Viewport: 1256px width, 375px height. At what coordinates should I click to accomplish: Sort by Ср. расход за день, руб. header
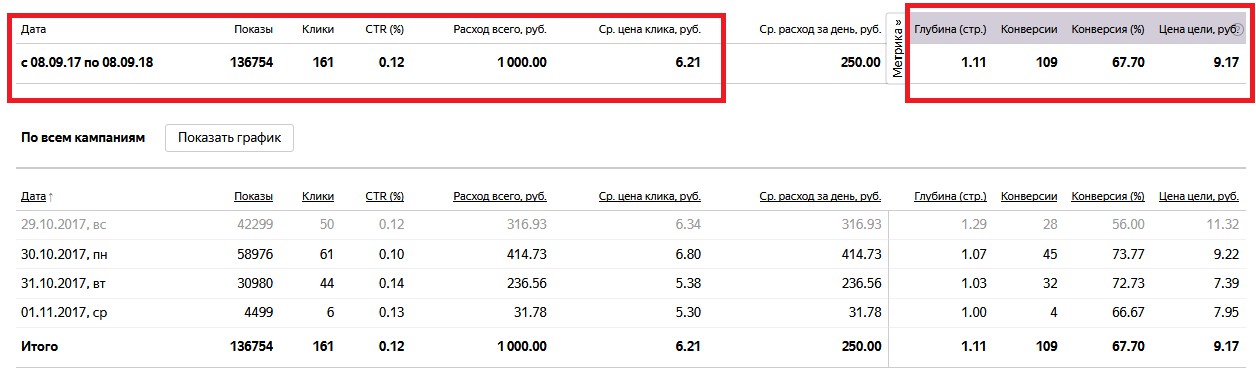pos(821,196)
